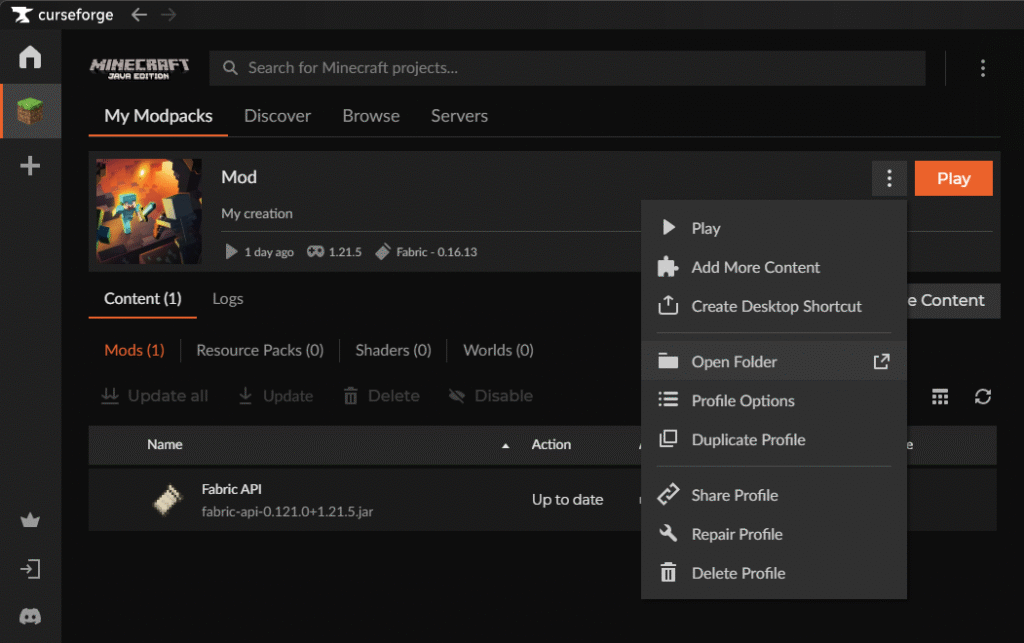Click the Delete button in the toolbar
1024x643 pixels.
382,396
